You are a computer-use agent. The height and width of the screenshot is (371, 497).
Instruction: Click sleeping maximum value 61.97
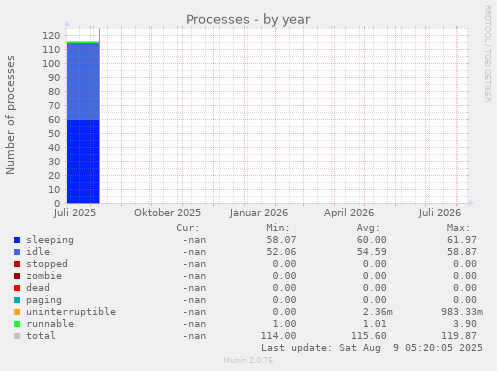pyautogui.click(x=462, y=240)
